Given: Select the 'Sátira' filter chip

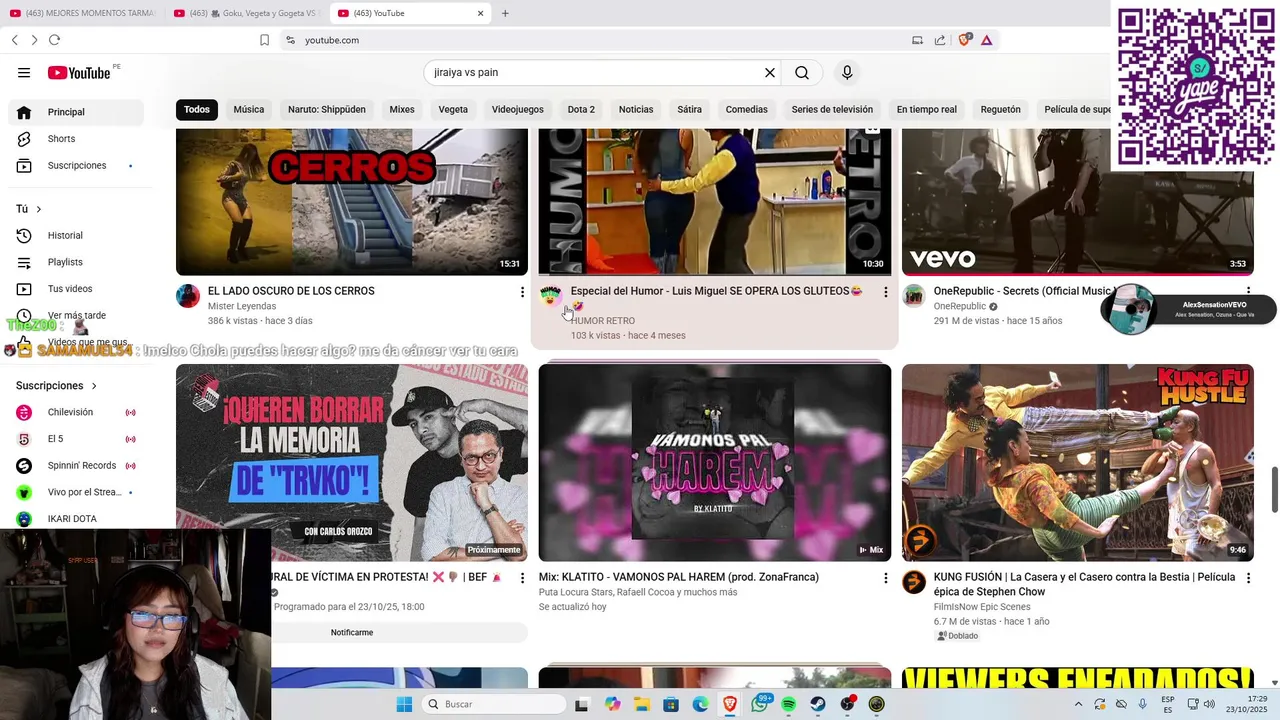Looking at the screenshot, I should [690, 109].
